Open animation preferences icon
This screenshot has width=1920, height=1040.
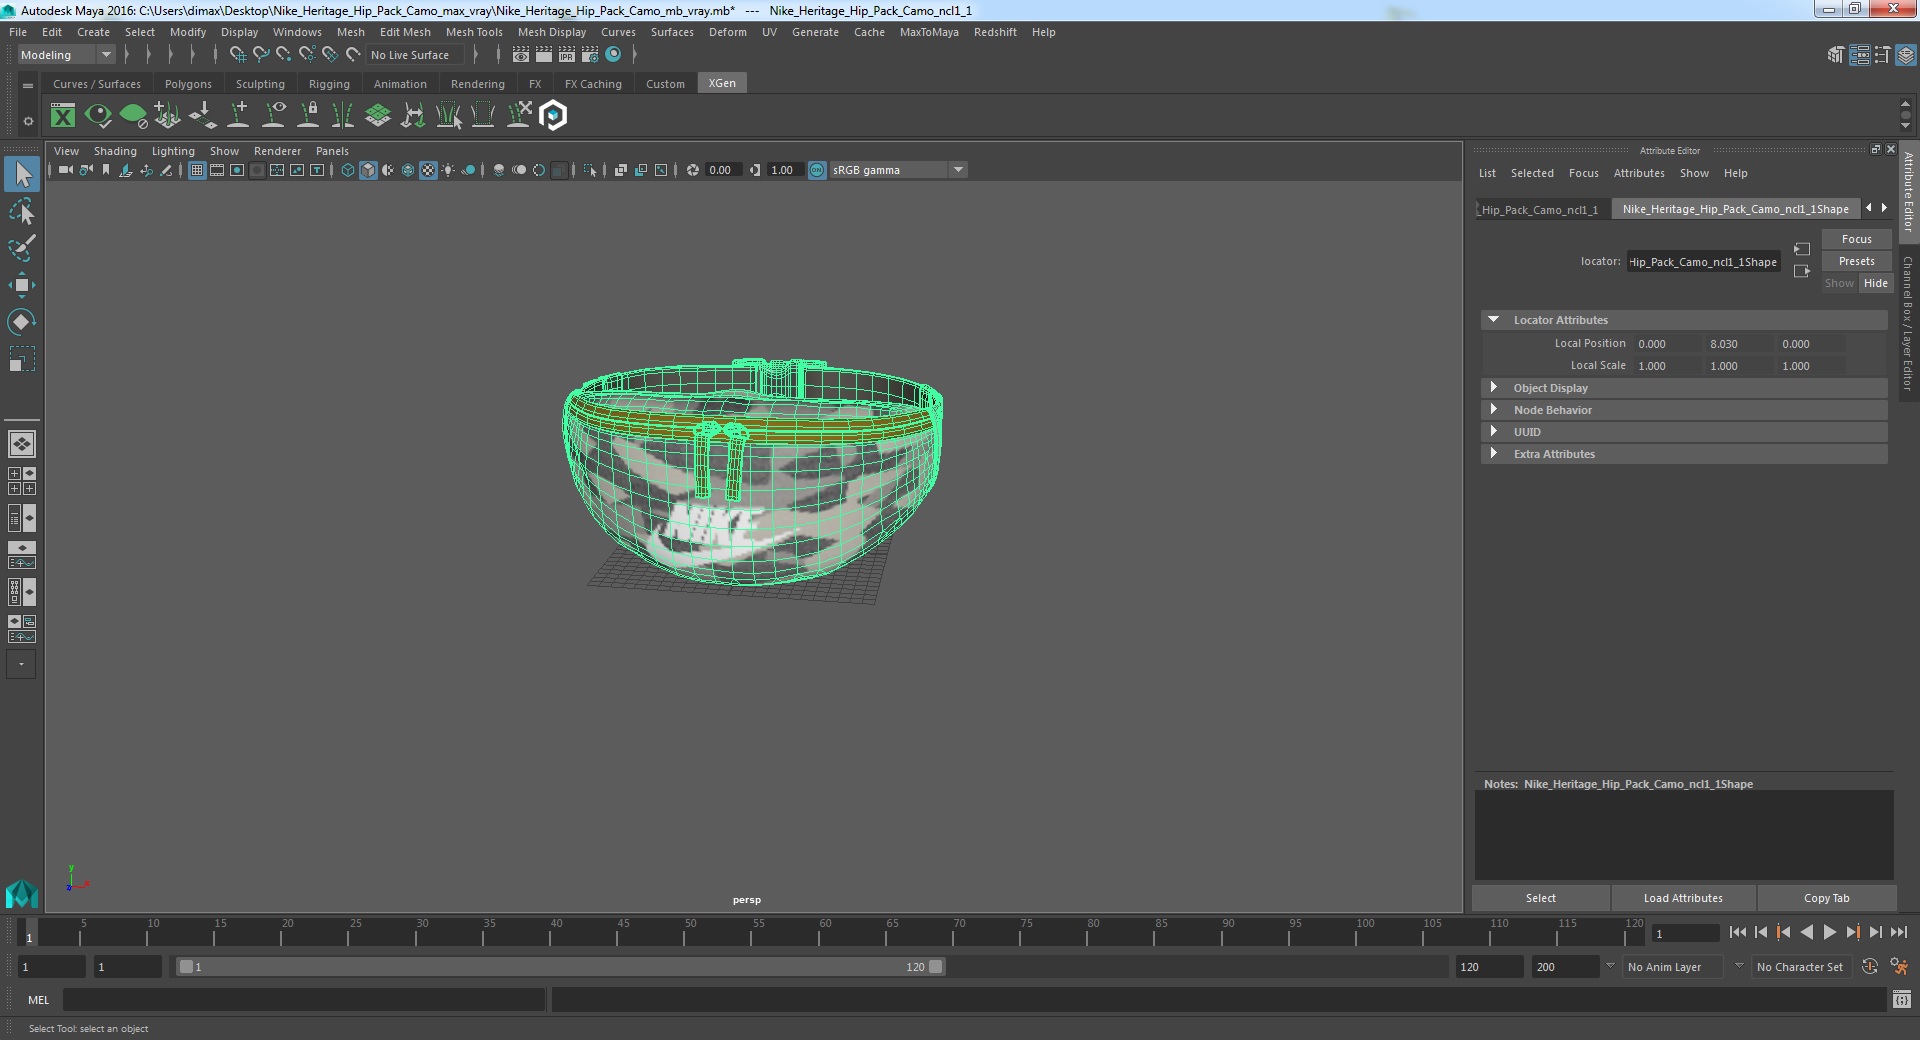pos(1899,967)
